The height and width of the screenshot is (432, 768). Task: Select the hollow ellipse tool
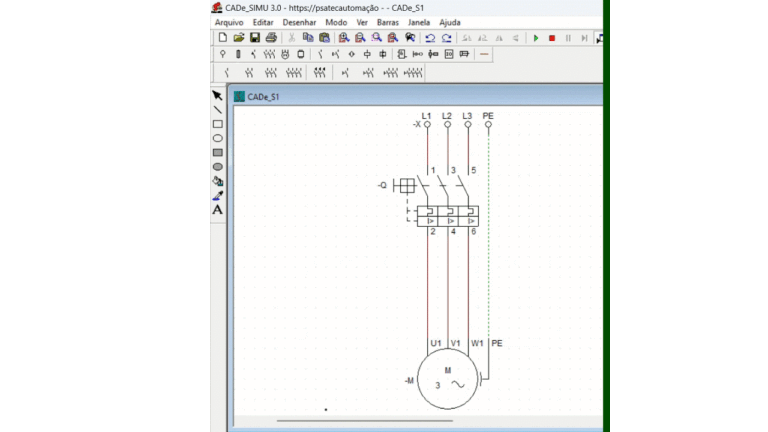217,138
